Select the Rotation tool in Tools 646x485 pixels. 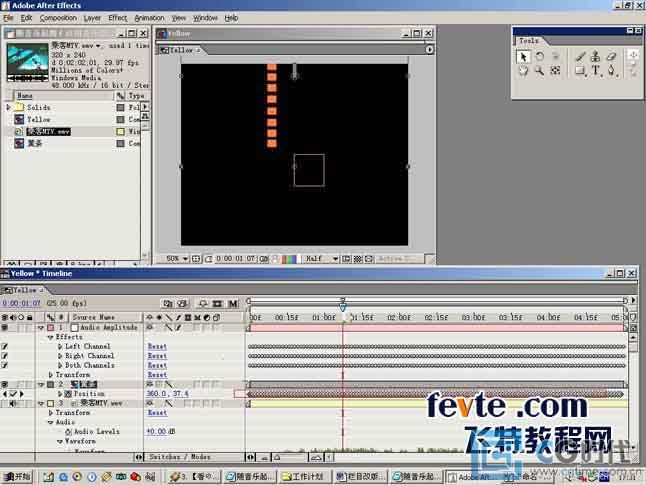coord(540,56)
